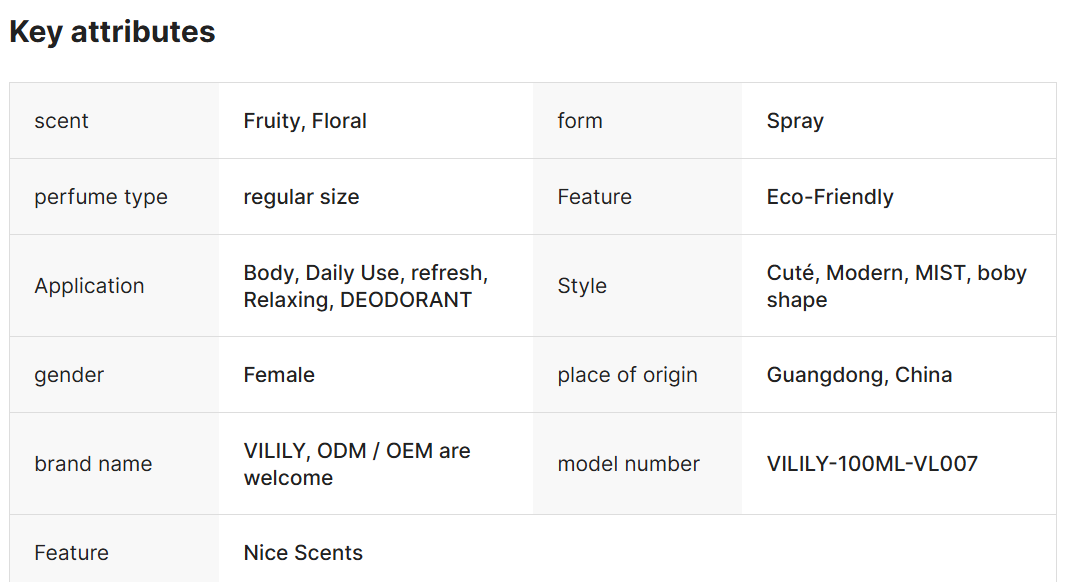Select the Style attribute label

pos(582,286)
